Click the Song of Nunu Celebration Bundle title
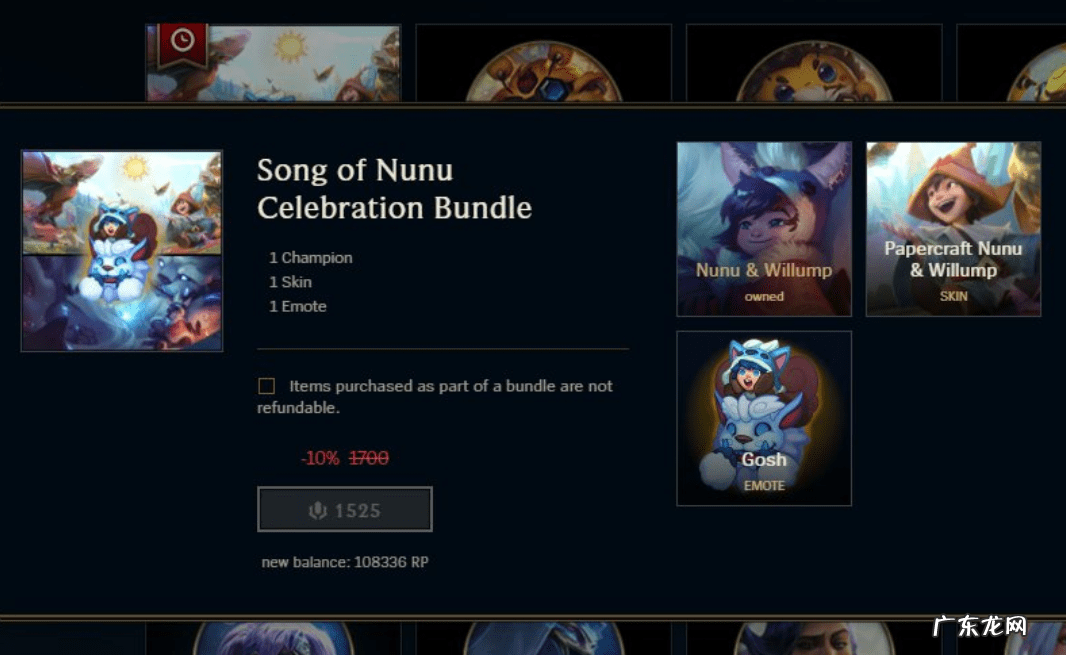 coord(394,189)
